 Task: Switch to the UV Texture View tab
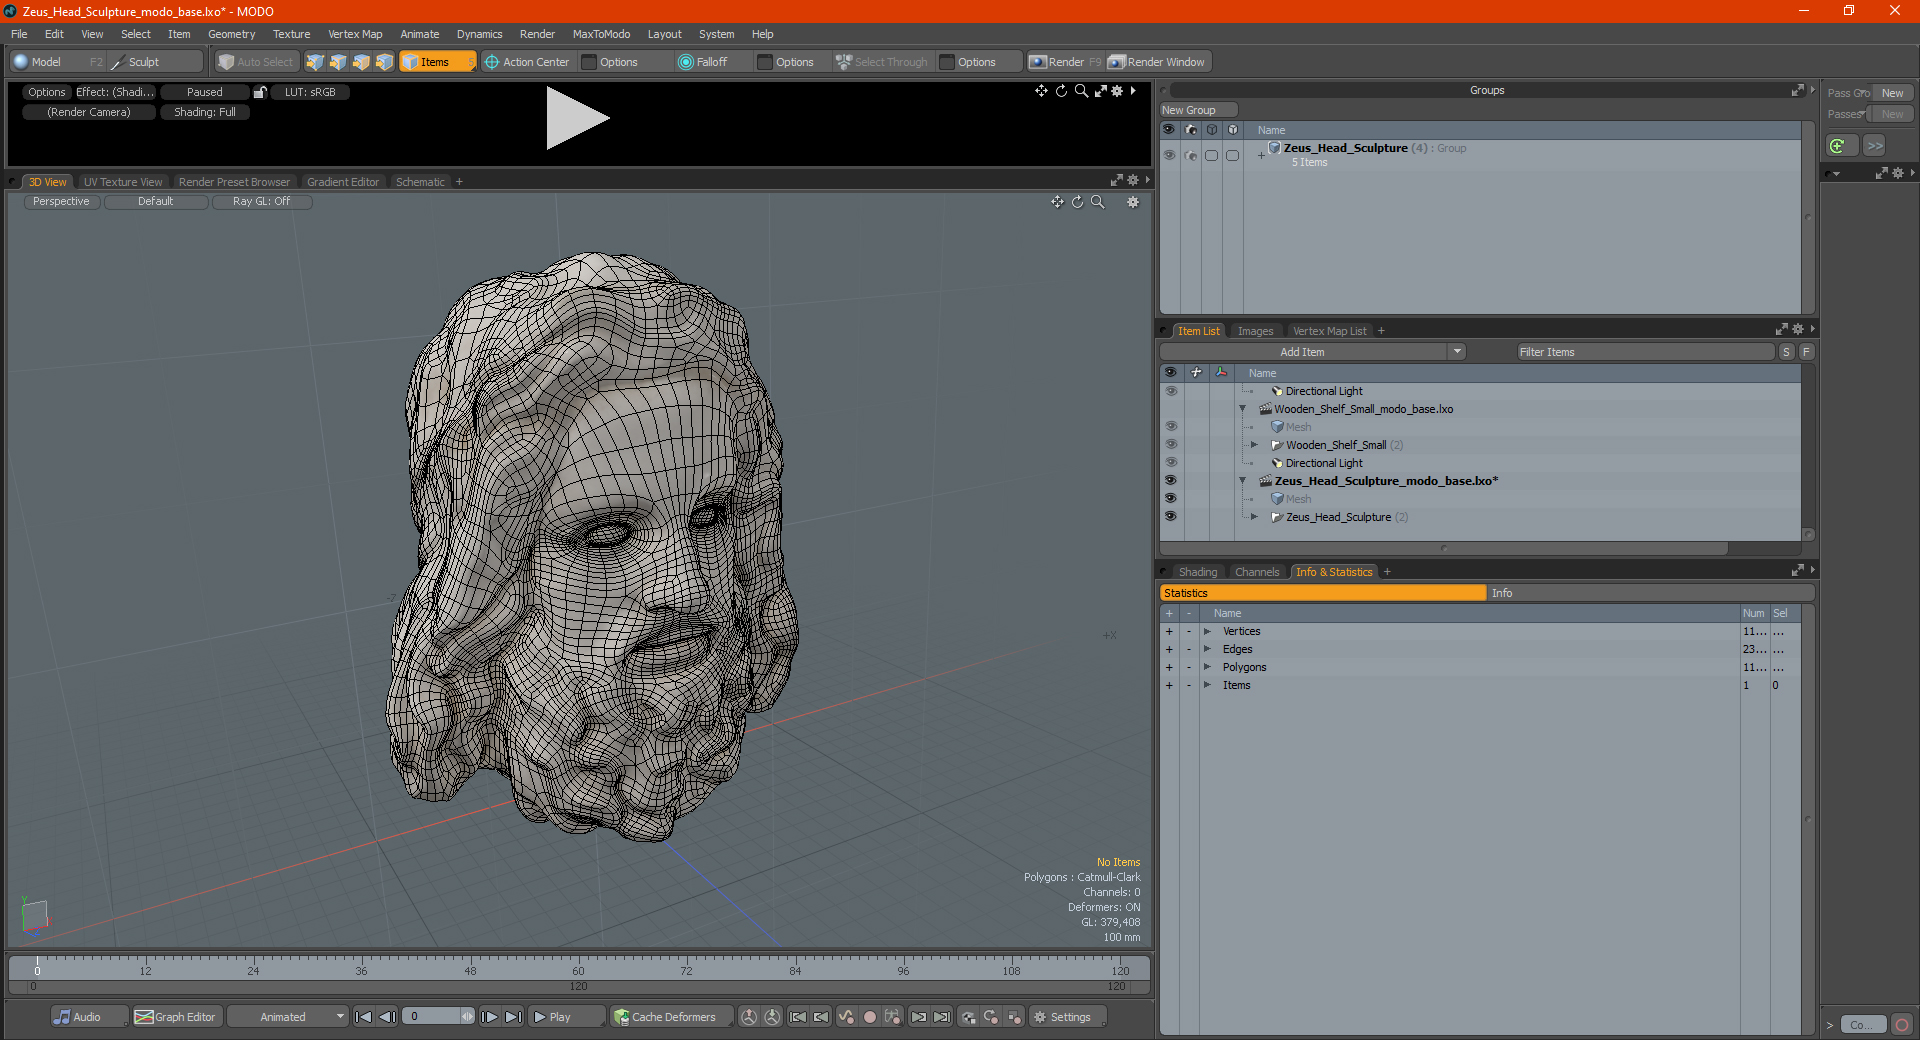click(122, 182)
